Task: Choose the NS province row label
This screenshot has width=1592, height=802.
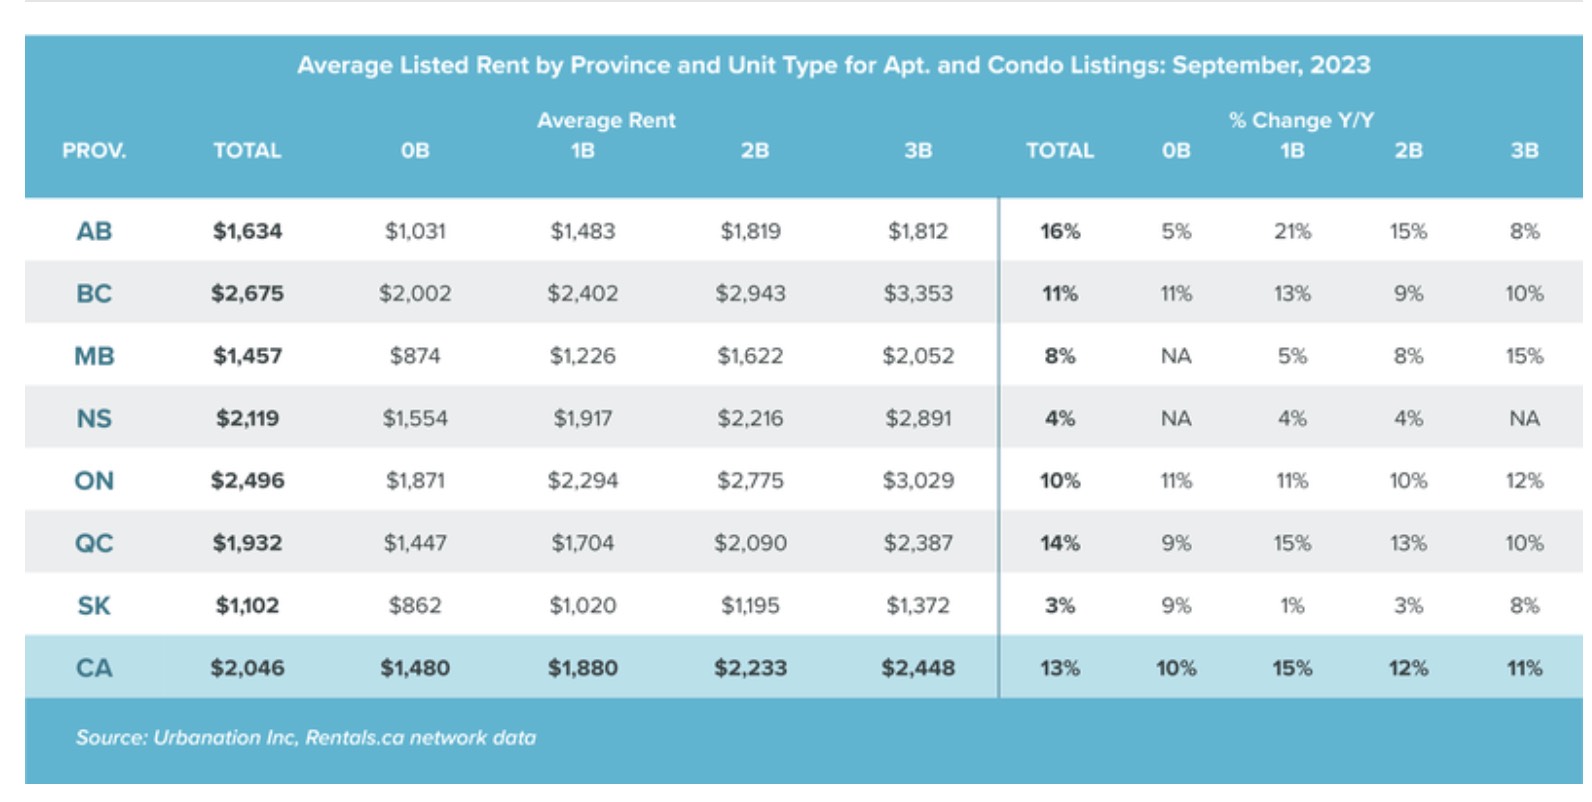Action: coord(94,419)
